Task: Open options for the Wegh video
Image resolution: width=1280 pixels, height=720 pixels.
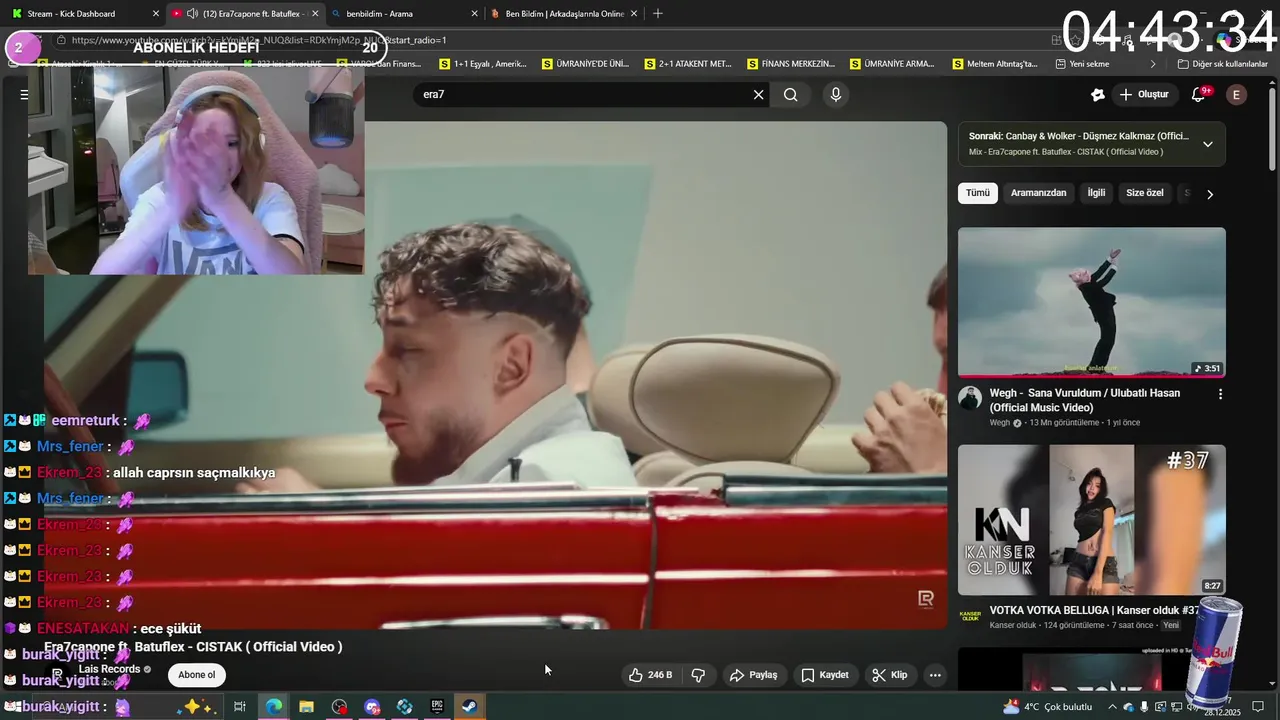Action: 1220,394
